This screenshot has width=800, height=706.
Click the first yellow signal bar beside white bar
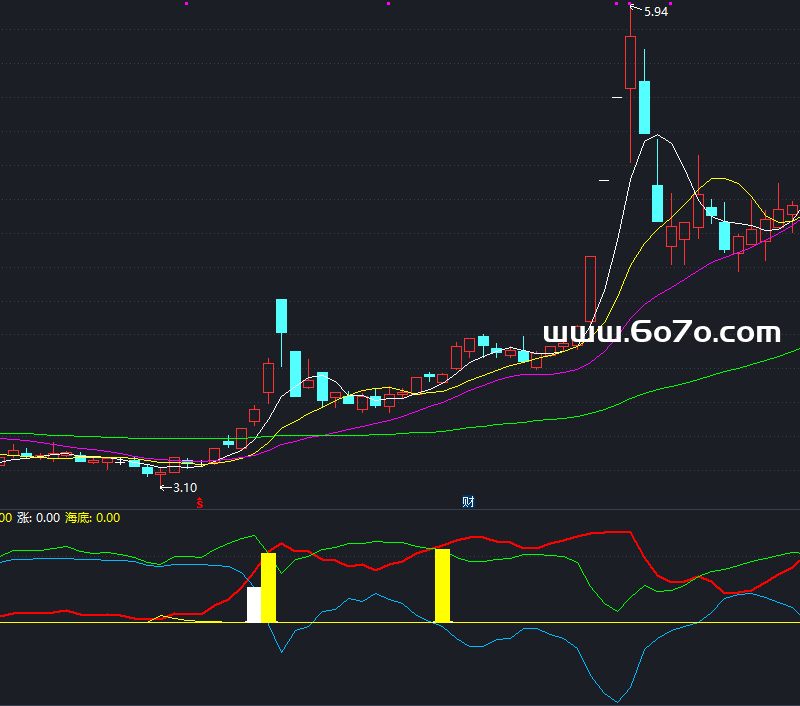point(268,587)
